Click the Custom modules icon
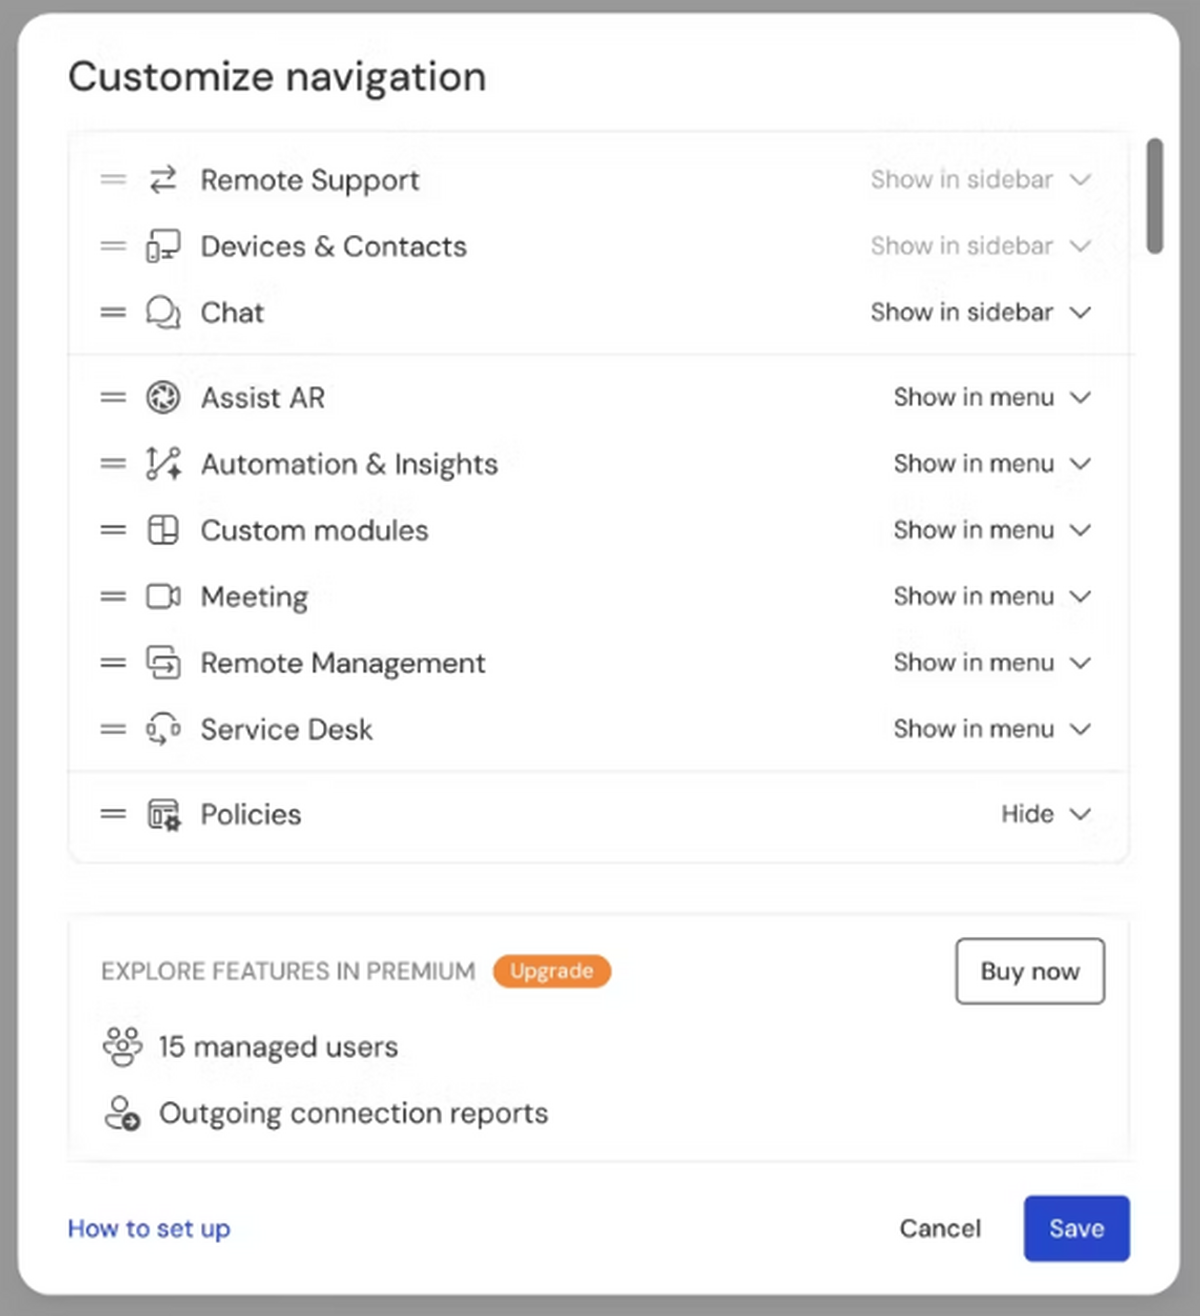The width and height of the screenshot is (1200, 1316). 163,530
